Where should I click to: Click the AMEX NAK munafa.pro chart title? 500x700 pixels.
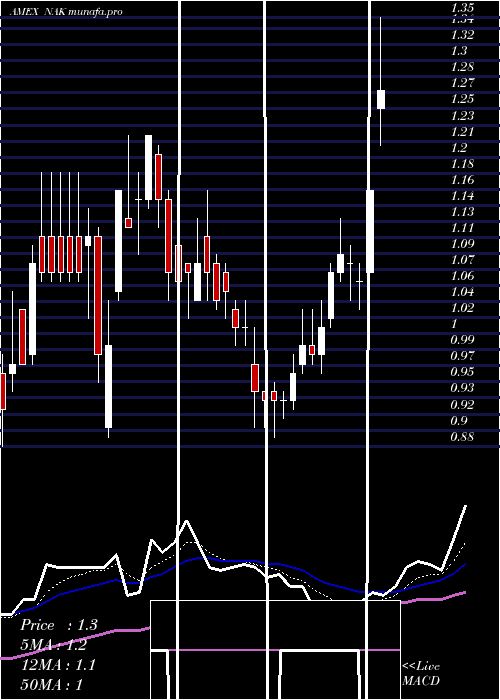point(66,12)
